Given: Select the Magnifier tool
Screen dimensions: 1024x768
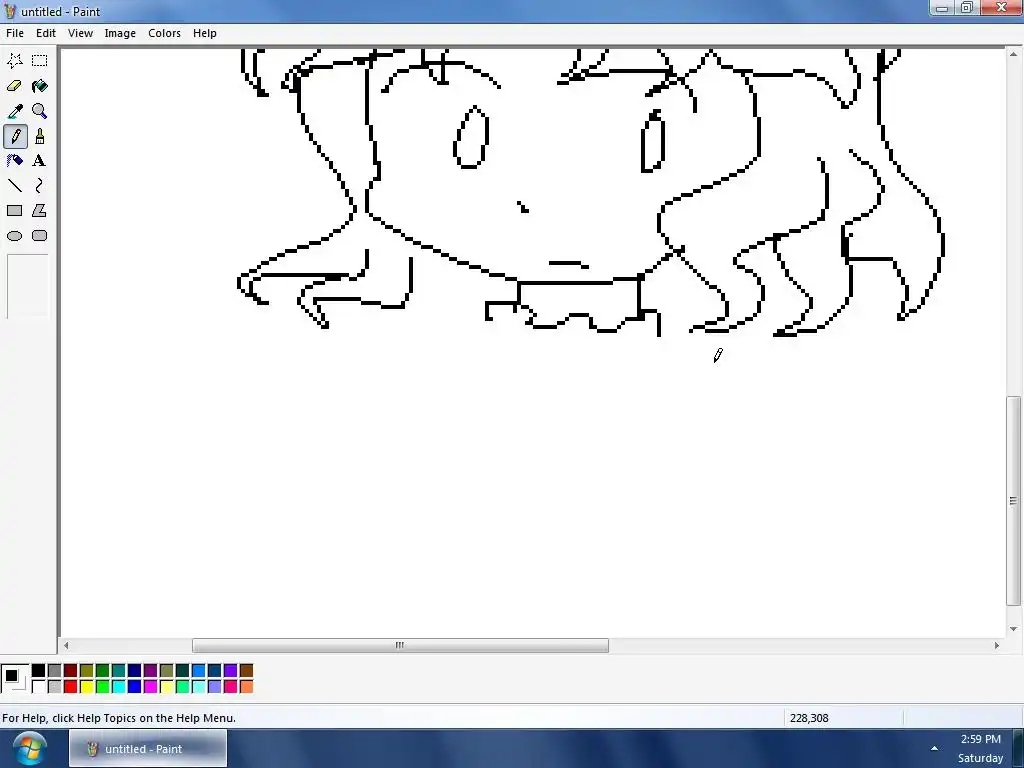Looking at the screenshot, I should 40,111.
